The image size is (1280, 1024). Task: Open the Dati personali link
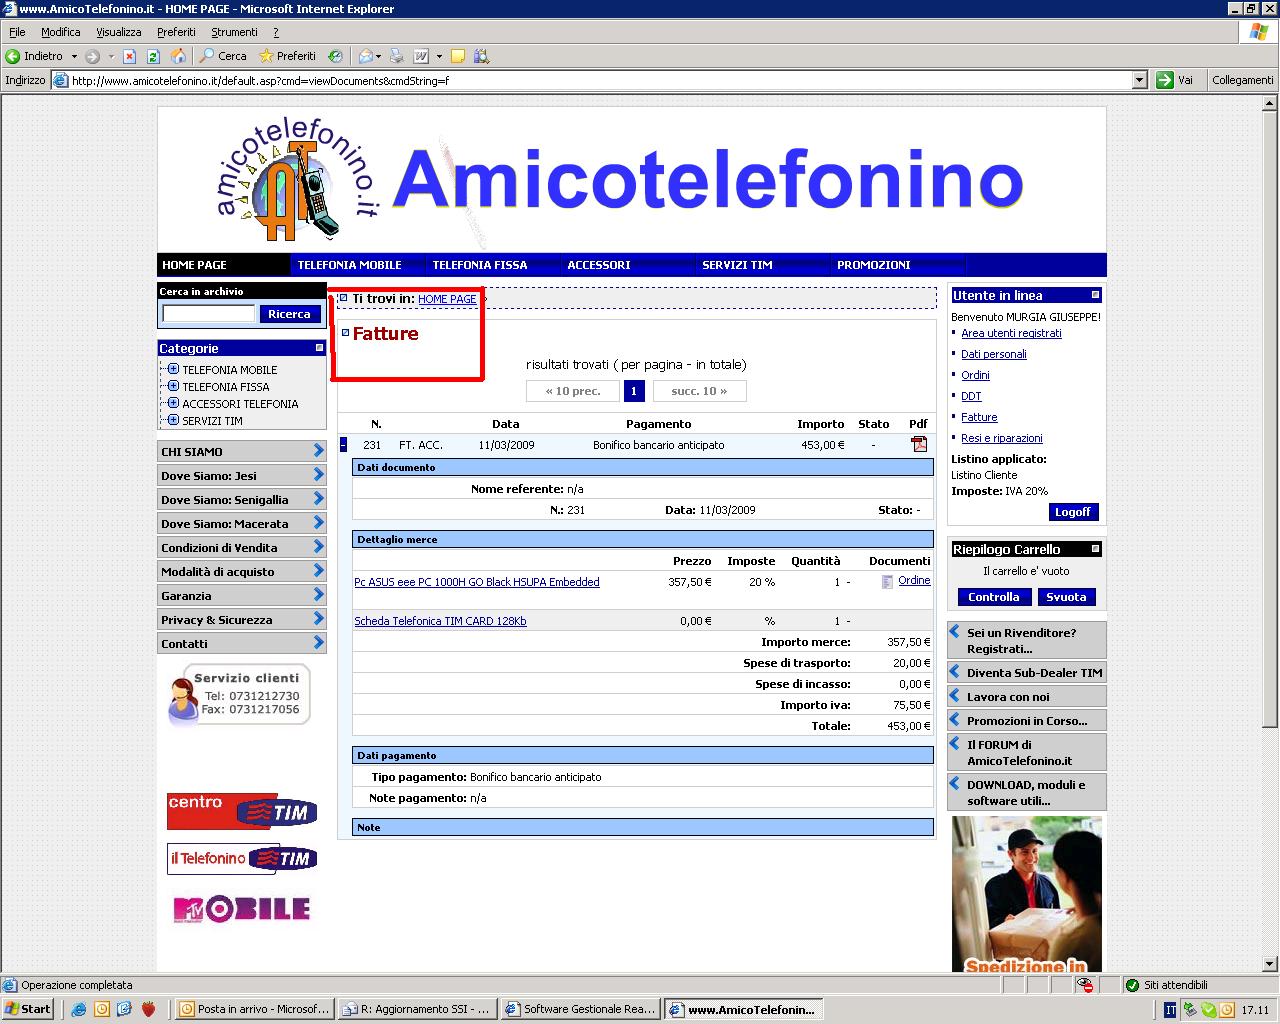coord(993,354)
